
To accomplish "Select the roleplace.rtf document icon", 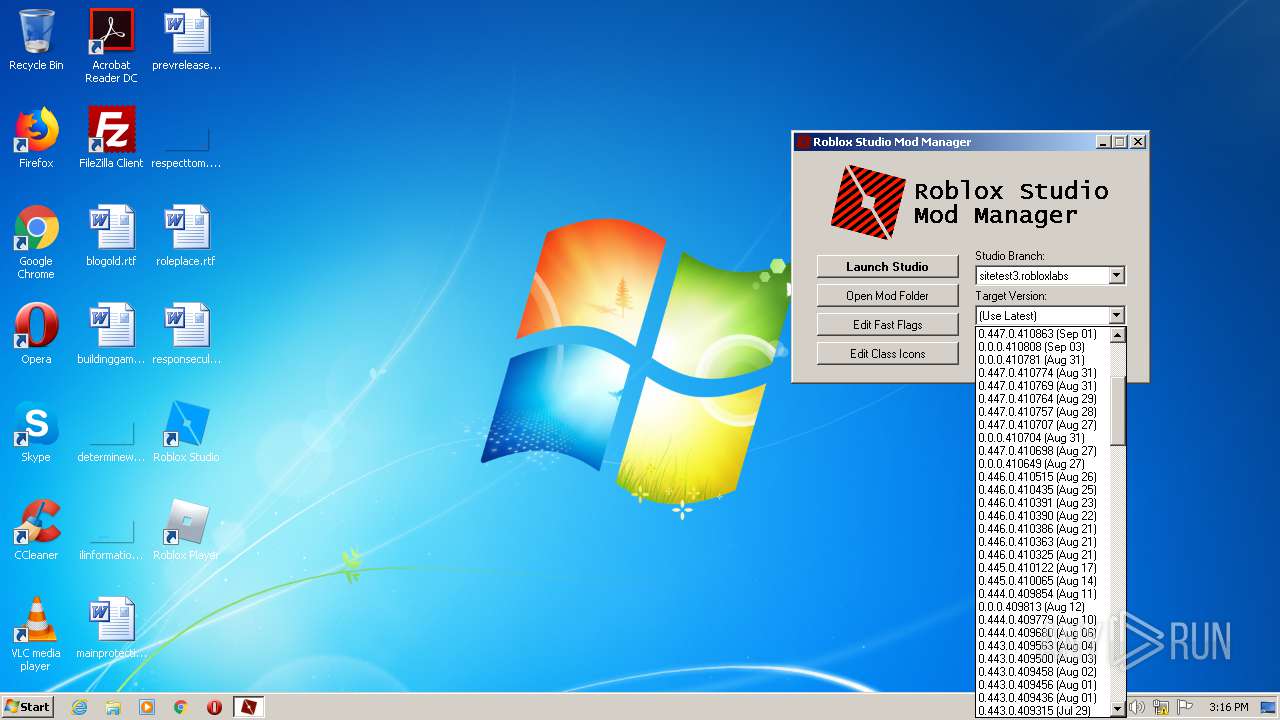I will [x=186, y=236].
